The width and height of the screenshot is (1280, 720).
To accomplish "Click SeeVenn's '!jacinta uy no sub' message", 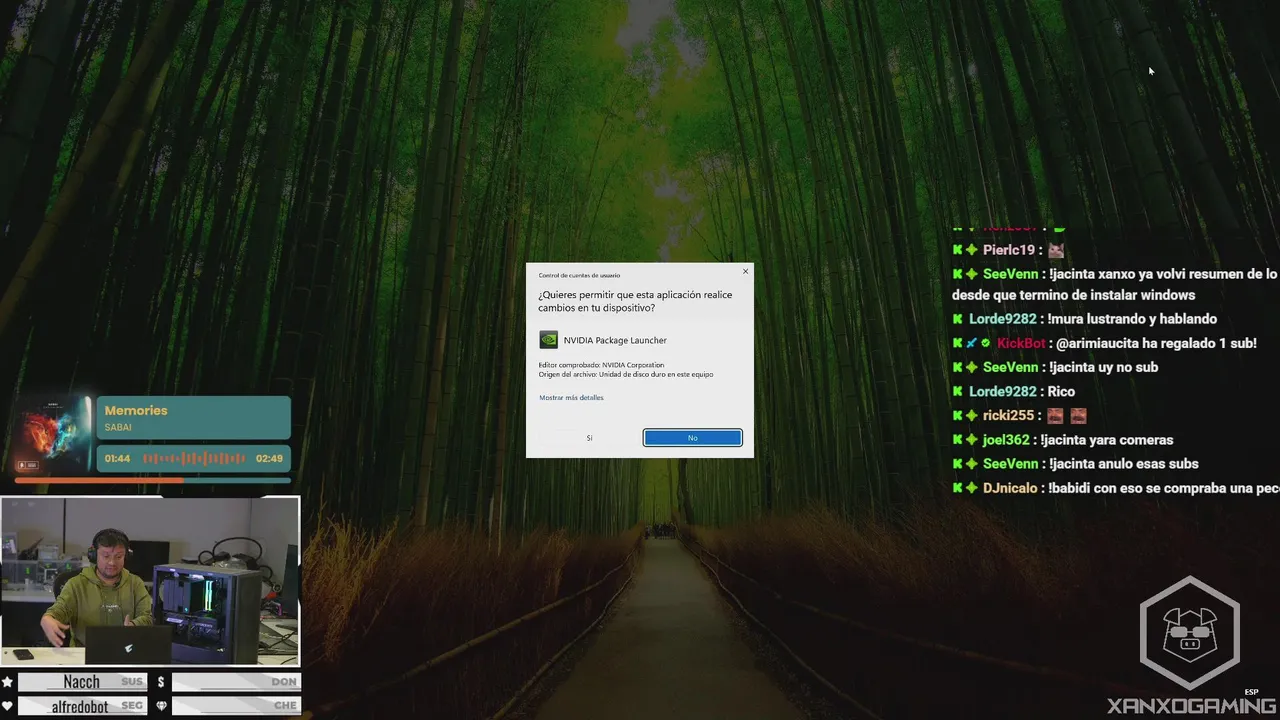I will click(1103, 367).
